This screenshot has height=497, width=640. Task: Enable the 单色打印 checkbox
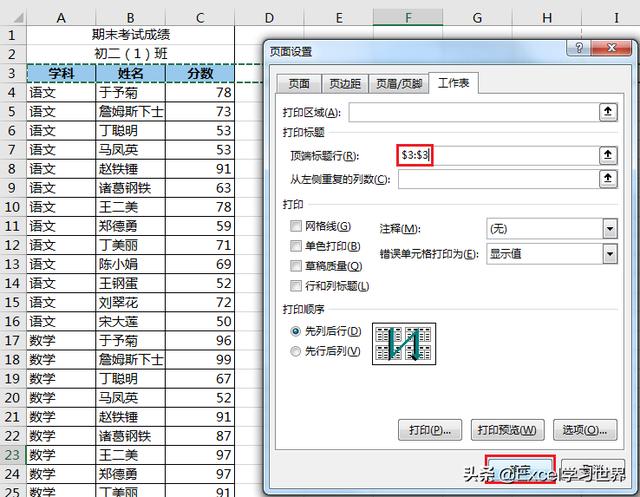click(296, 246)
